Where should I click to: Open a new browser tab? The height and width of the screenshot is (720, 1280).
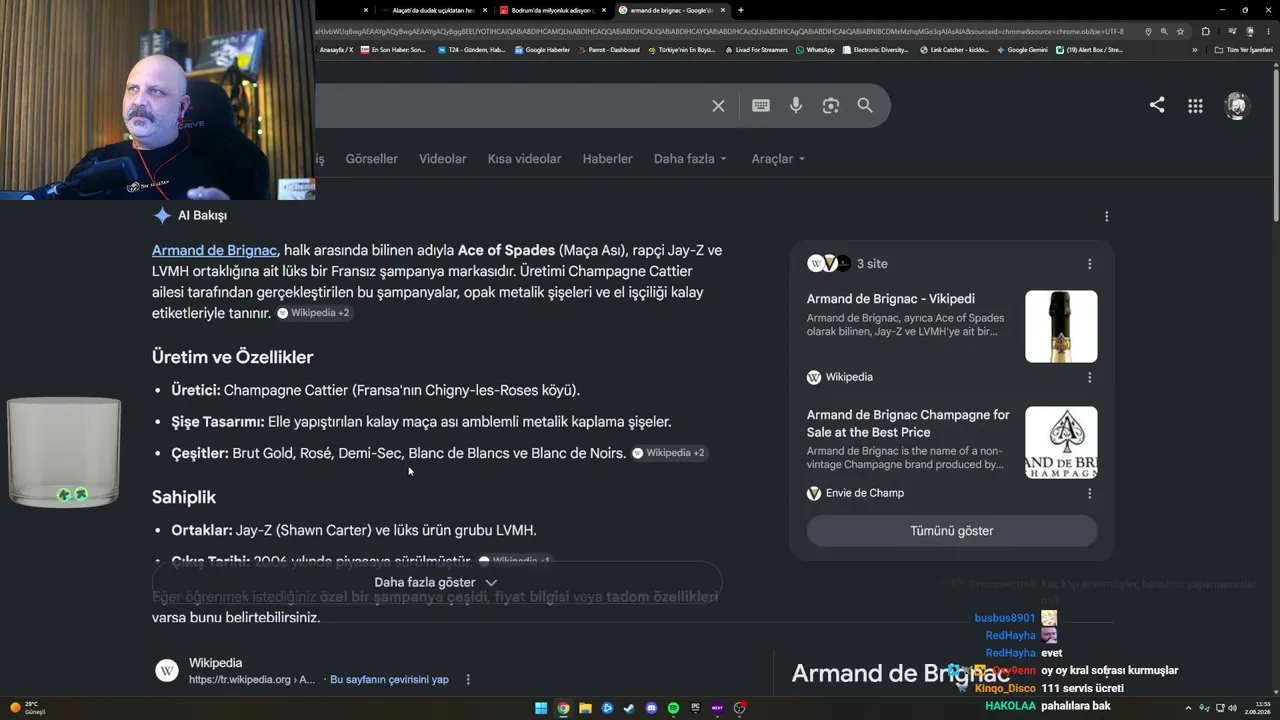(740, 10)
